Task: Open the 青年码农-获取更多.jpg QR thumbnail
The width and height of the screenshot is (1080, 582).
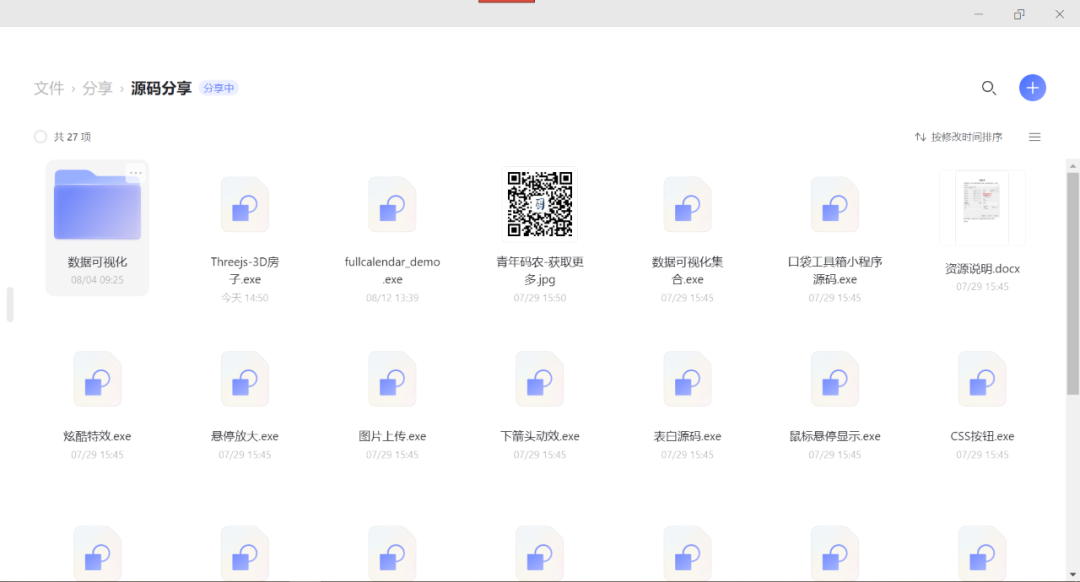Action: coord(539,204)
